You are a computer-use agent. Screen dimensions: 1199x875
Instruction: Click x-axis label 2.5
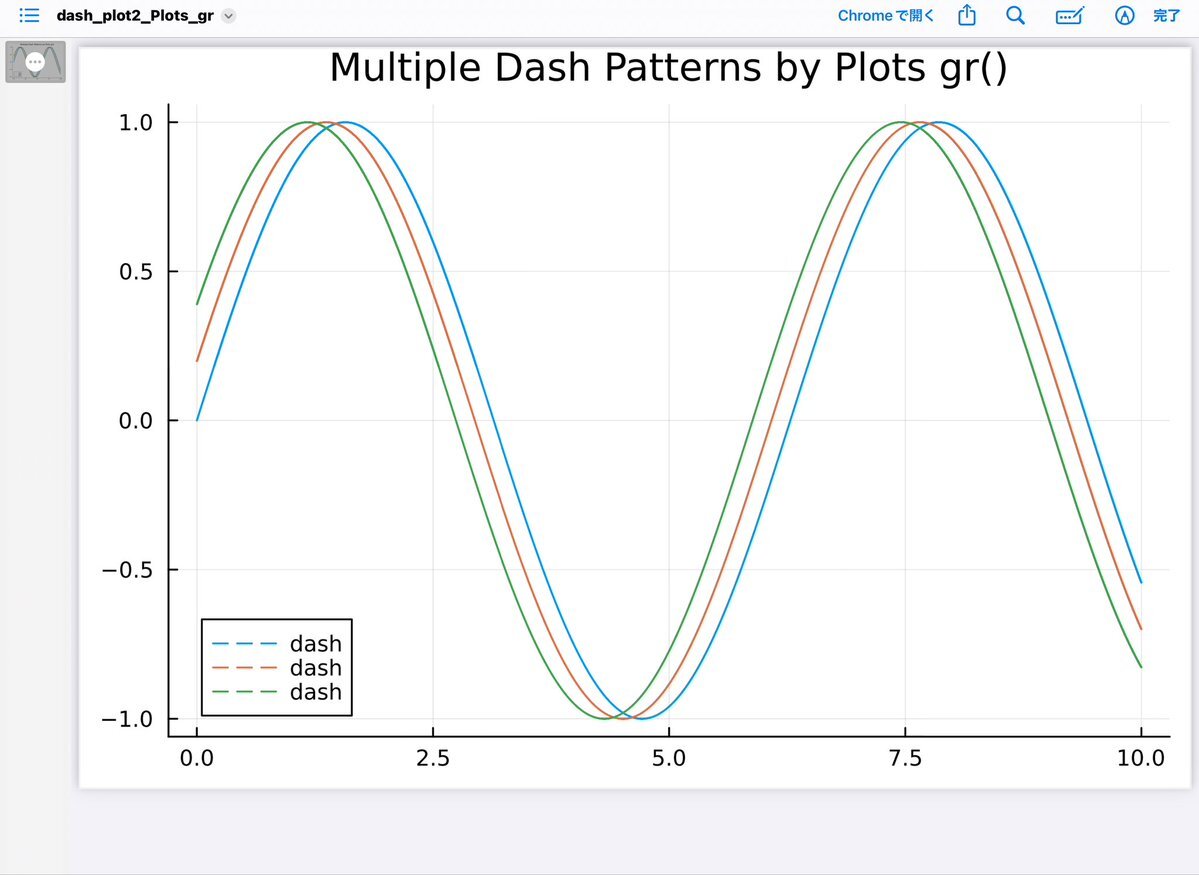point(433,758)
